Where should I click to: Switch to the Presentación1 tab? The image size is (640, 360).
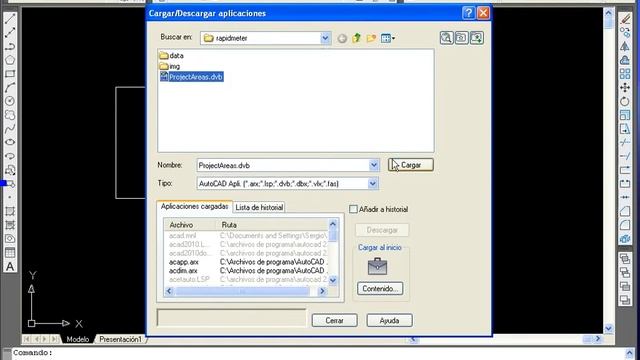coord(120,339)
